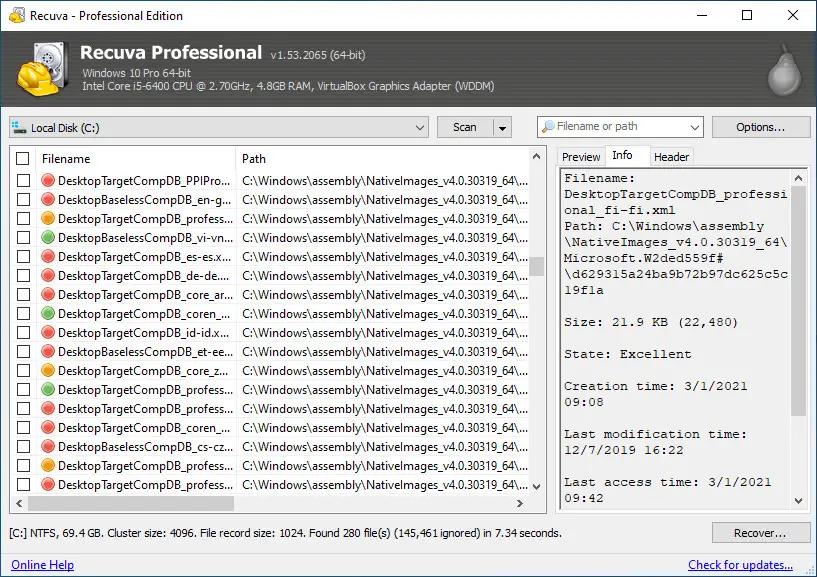Maximize the Recuva window

coord(747,15)
